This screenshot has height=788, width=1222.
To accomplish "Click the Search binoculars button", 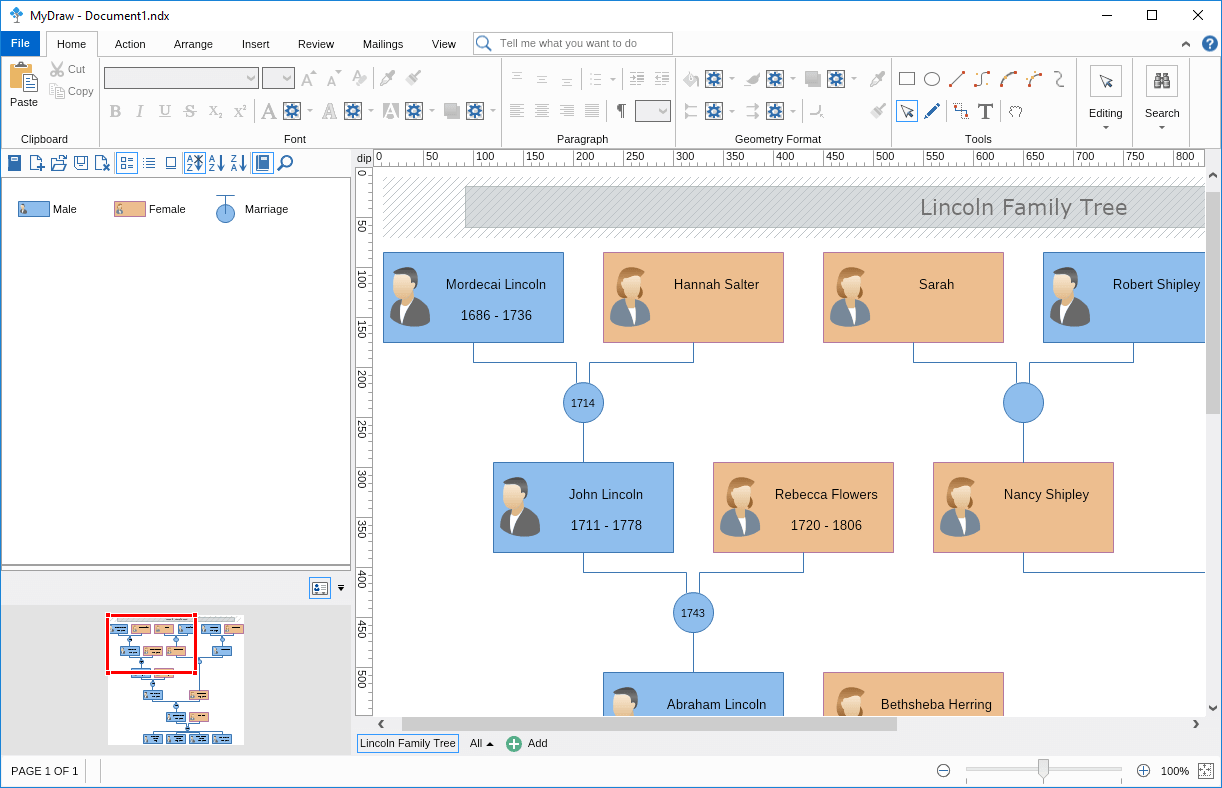I will click(1162, 82).
